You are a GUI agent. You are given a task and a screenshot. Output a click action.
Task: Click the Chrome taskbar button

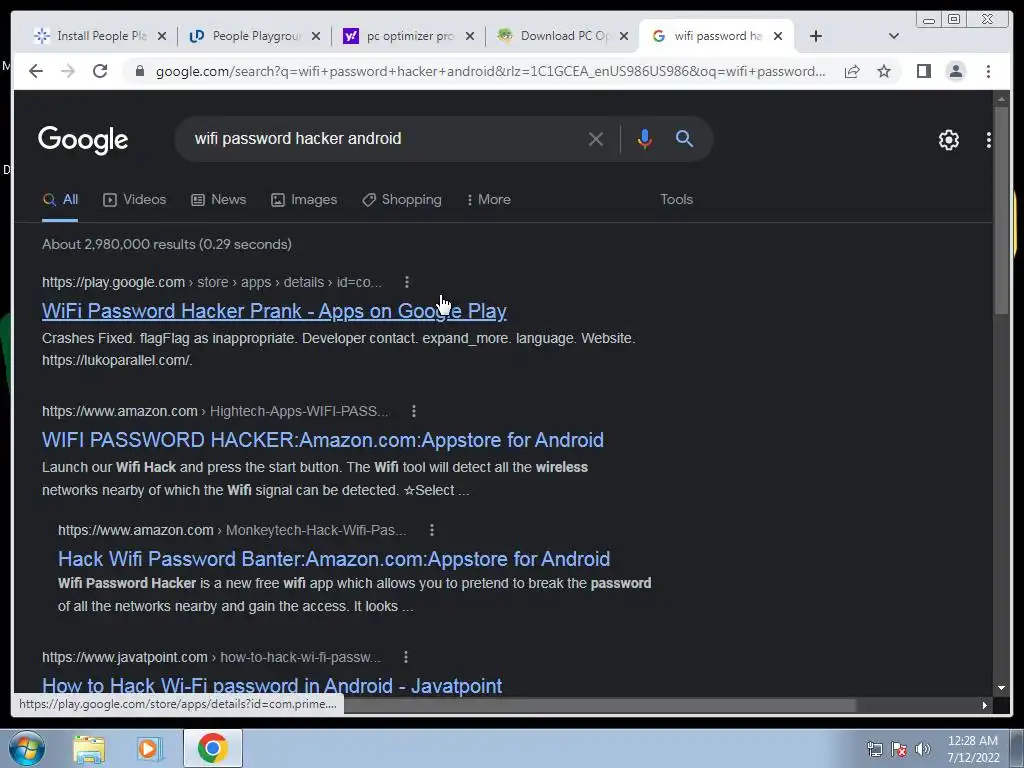point(212,748)
